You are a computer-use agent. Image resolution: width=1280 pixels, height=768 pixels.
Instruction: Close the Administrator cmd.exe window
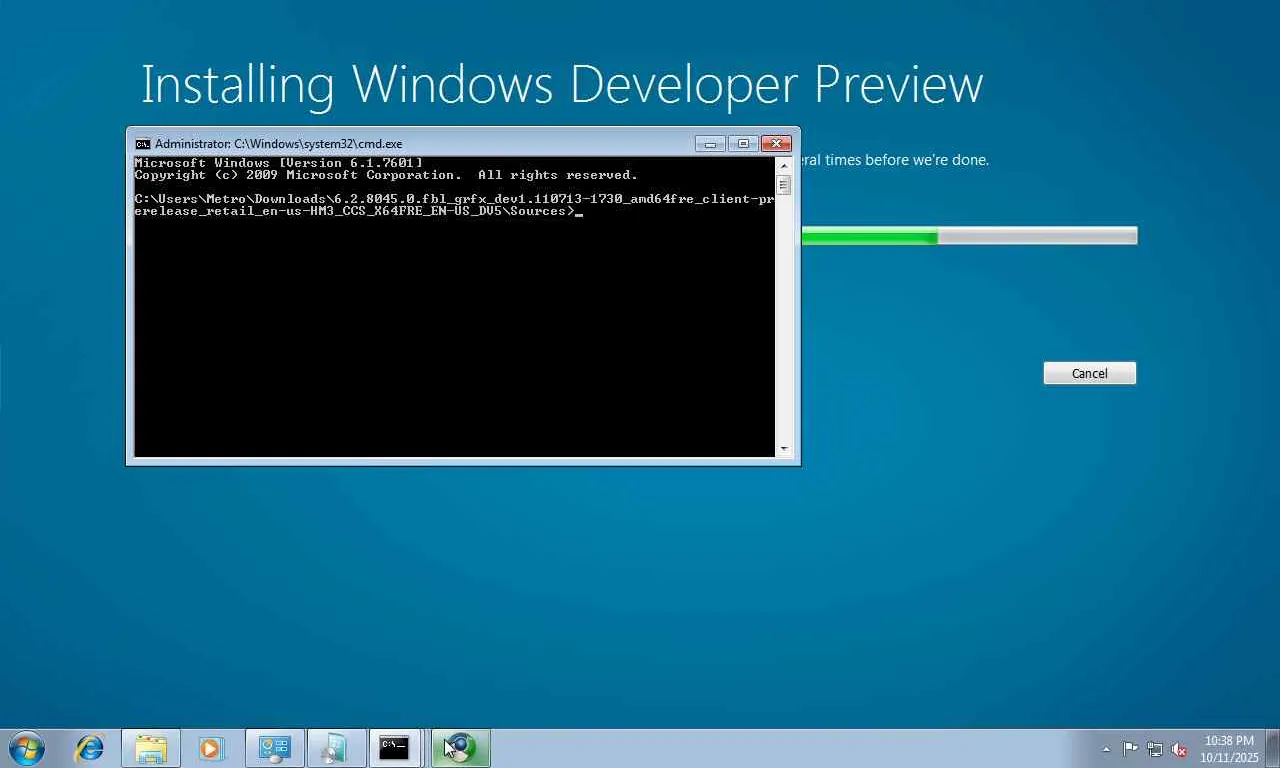click(776, 143)
